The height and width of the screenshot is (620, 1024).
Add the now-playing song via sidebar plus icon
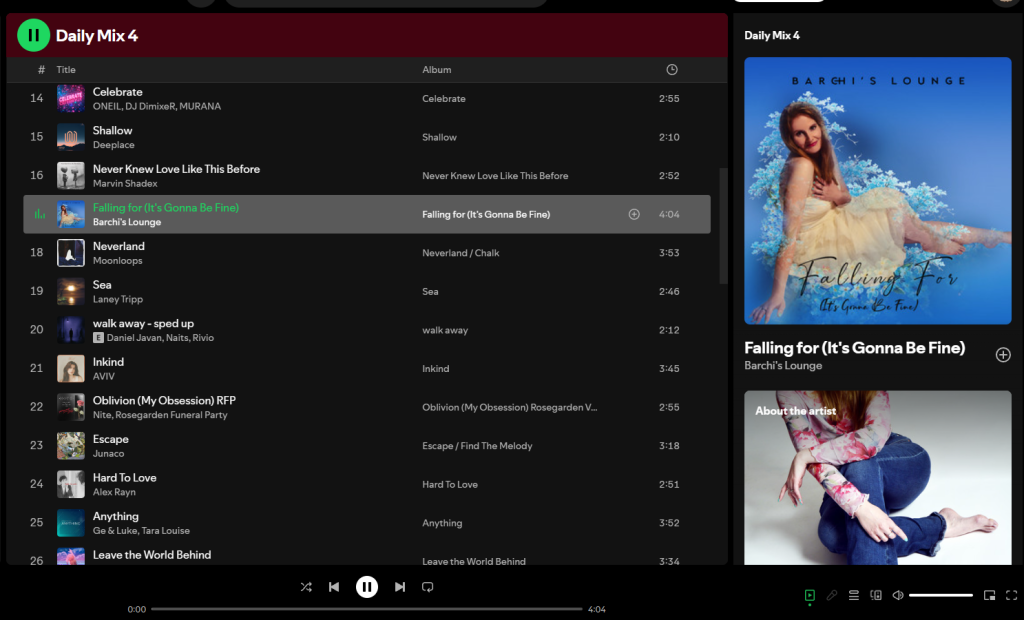[1003, 355]
